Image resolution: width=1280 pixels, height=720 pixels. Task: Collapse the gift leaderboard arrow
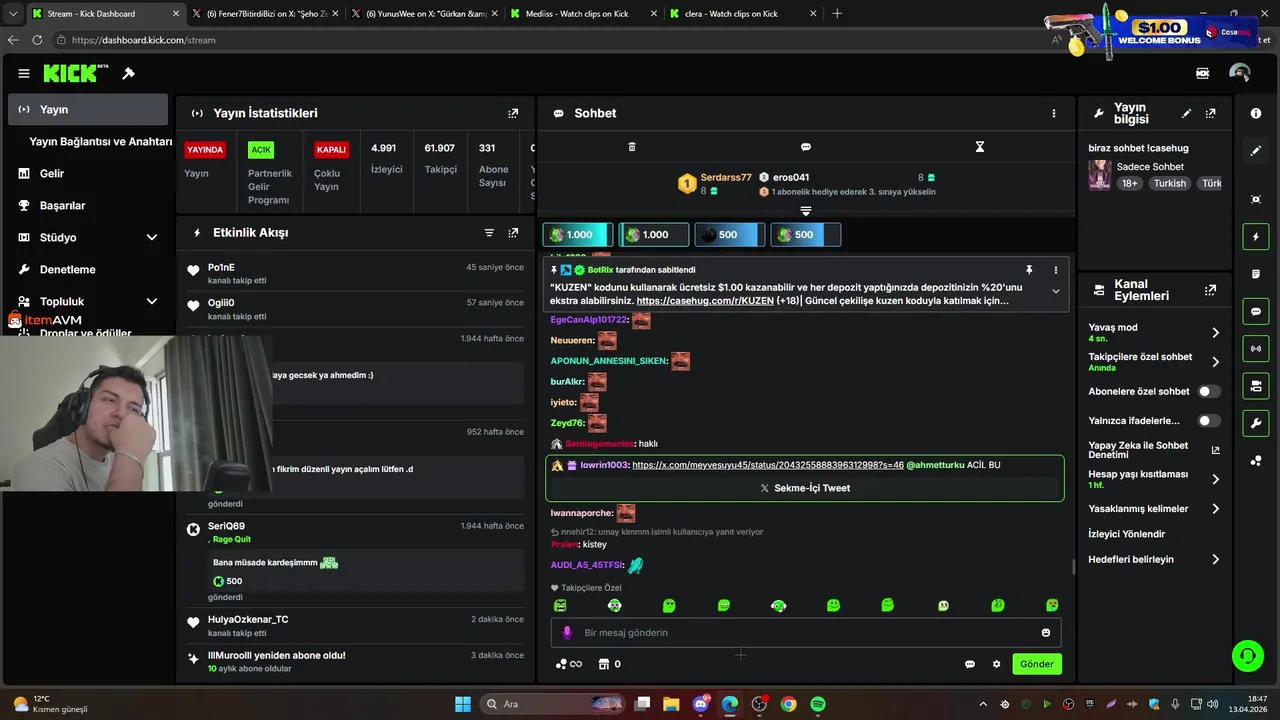point(806,211)
